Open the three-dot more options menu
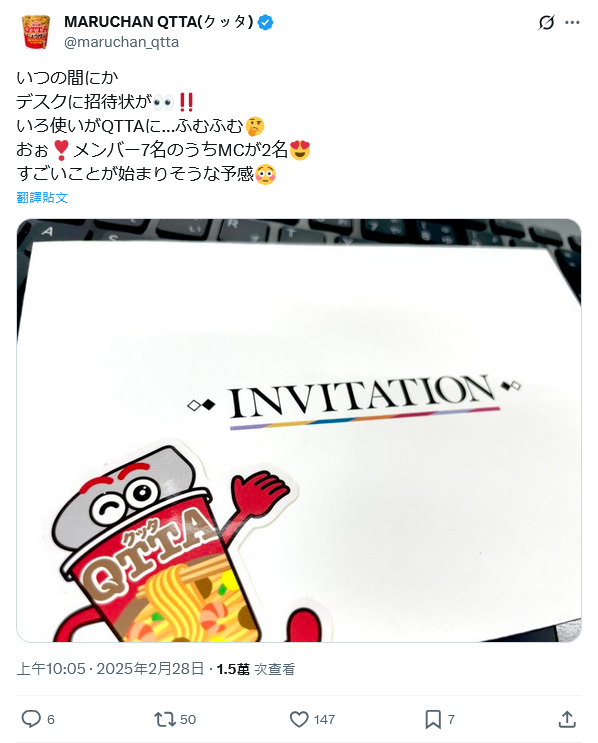Image resolution: width=598 pixels, height=743 pixels. click(x=572, y=22)
